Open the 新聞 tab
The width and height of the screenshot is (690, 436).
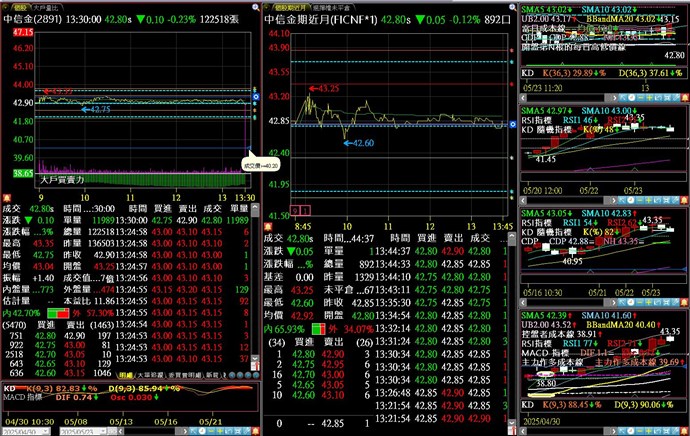click(213, 375)
